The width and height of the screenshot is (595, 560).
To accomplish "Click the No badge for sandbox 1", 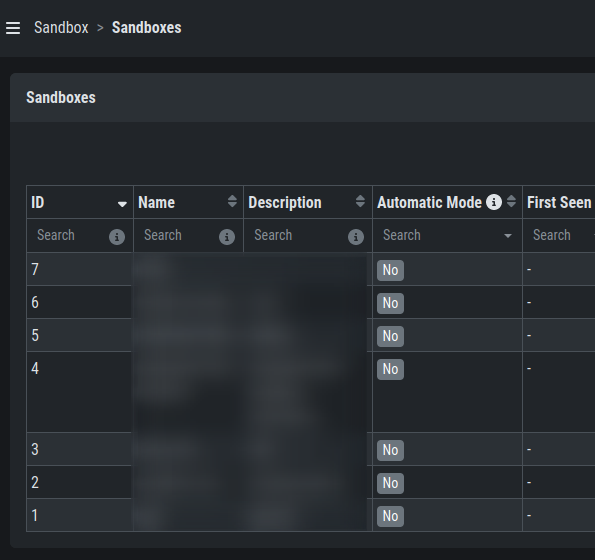I will [390, 516].
